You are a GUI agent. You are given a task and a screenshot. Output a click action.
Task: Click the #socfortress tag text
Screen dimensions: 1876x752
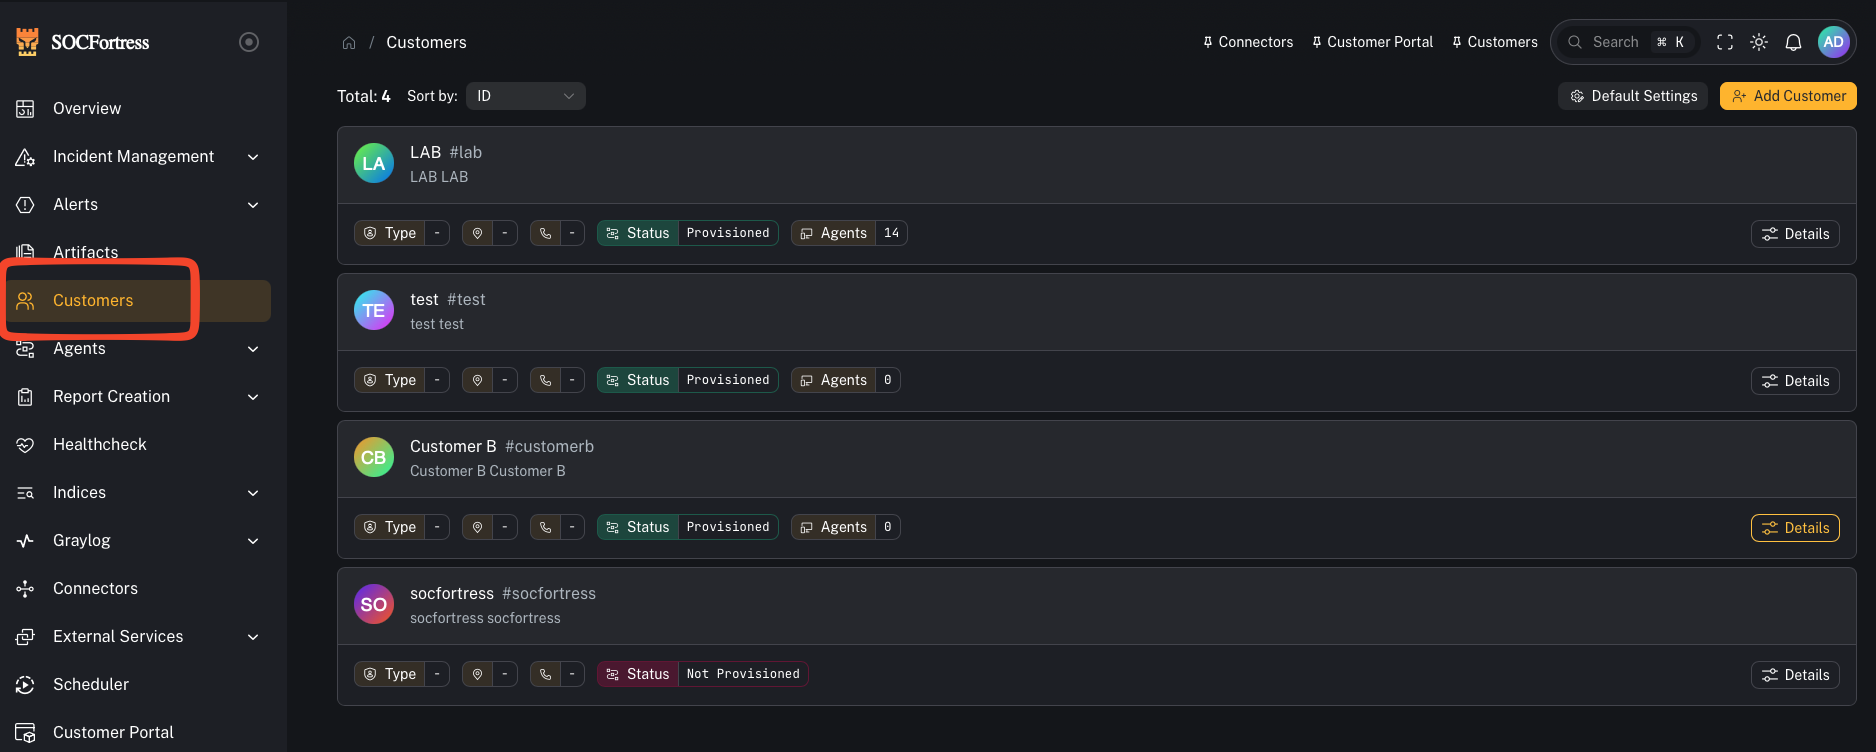(x=549, y=593)
